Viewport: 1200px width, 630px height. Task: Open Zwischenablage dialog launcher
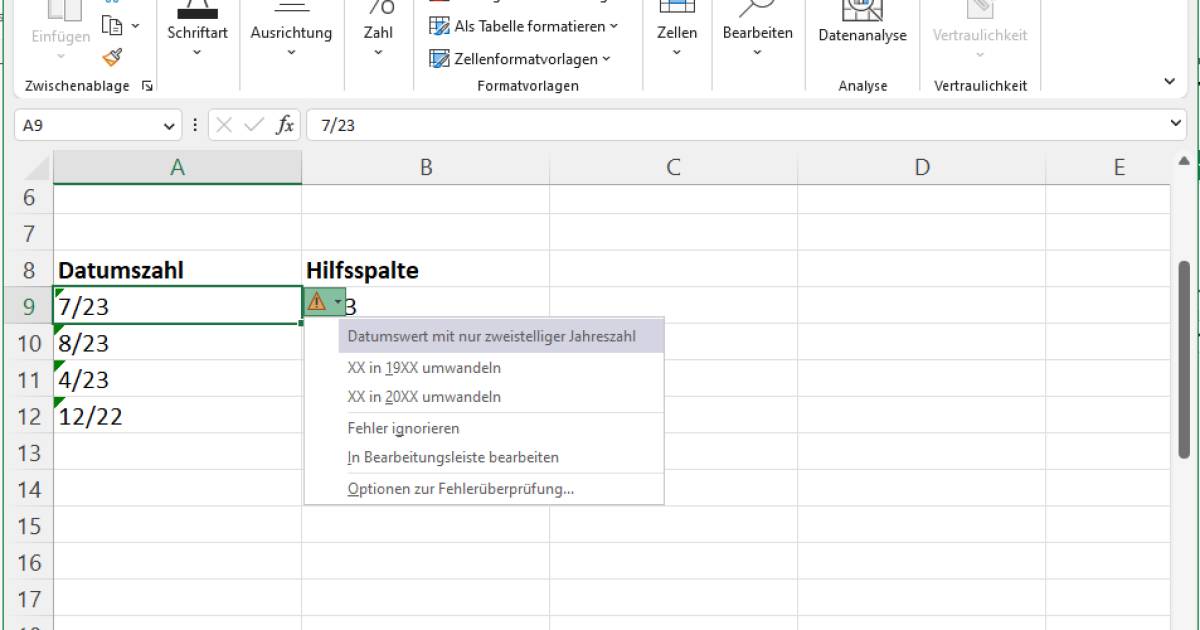(148, 86)
